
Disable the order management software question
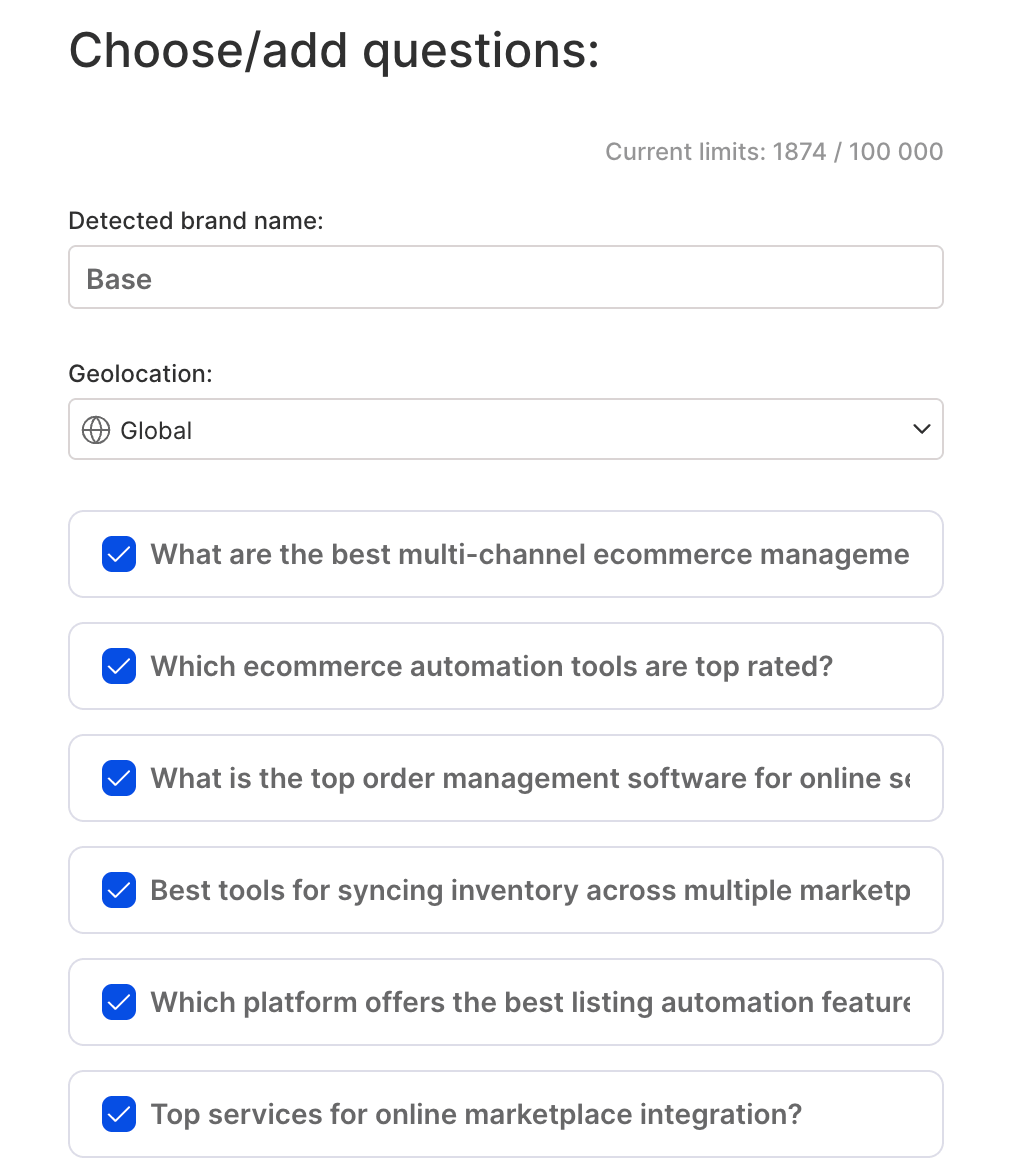118,778
